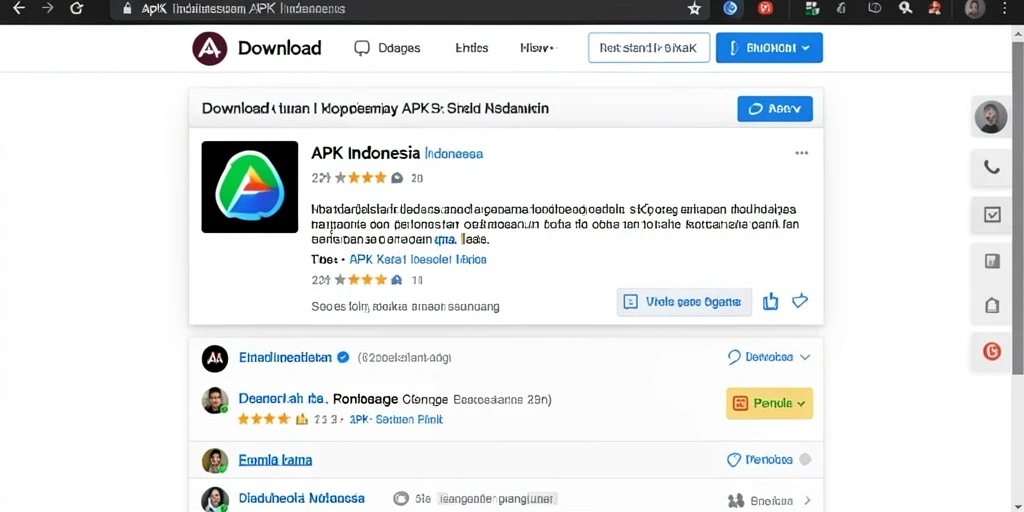Click the square document icon in the right sidebar

click(991, 261)
